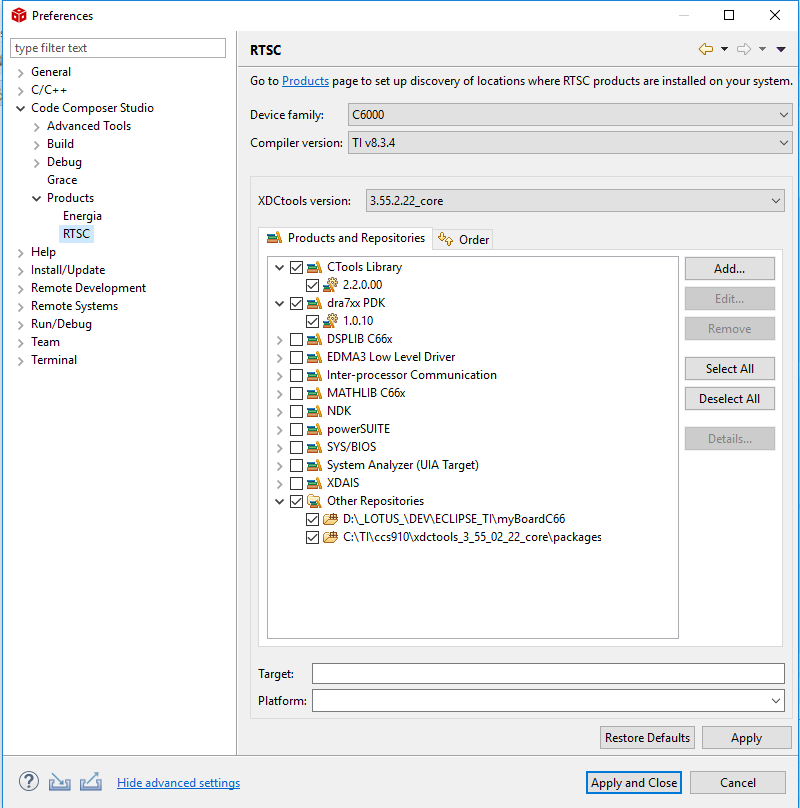The image size is (800, 808).
Task: Open the forward history dropdown arrow
Action: 762,49
